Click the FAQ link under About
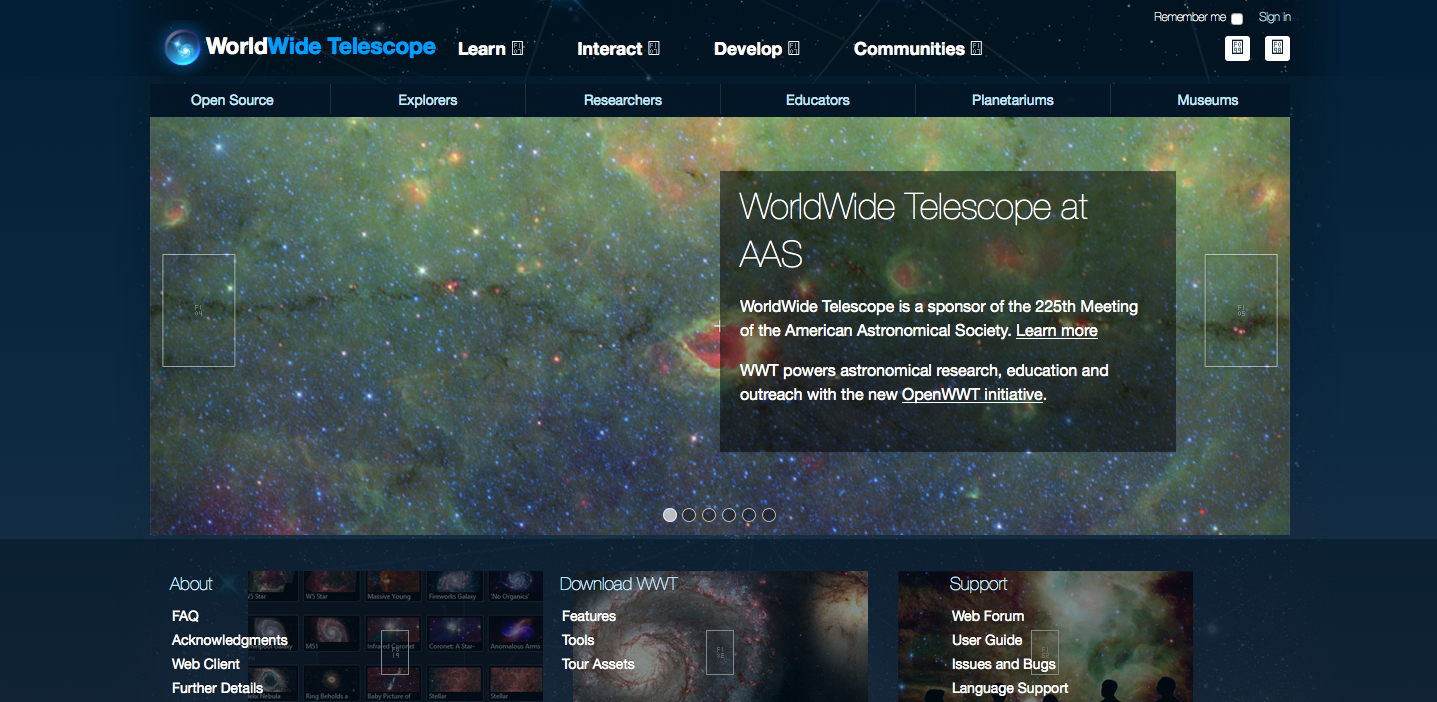This screenshot has height=702, width=1437. 184,616
